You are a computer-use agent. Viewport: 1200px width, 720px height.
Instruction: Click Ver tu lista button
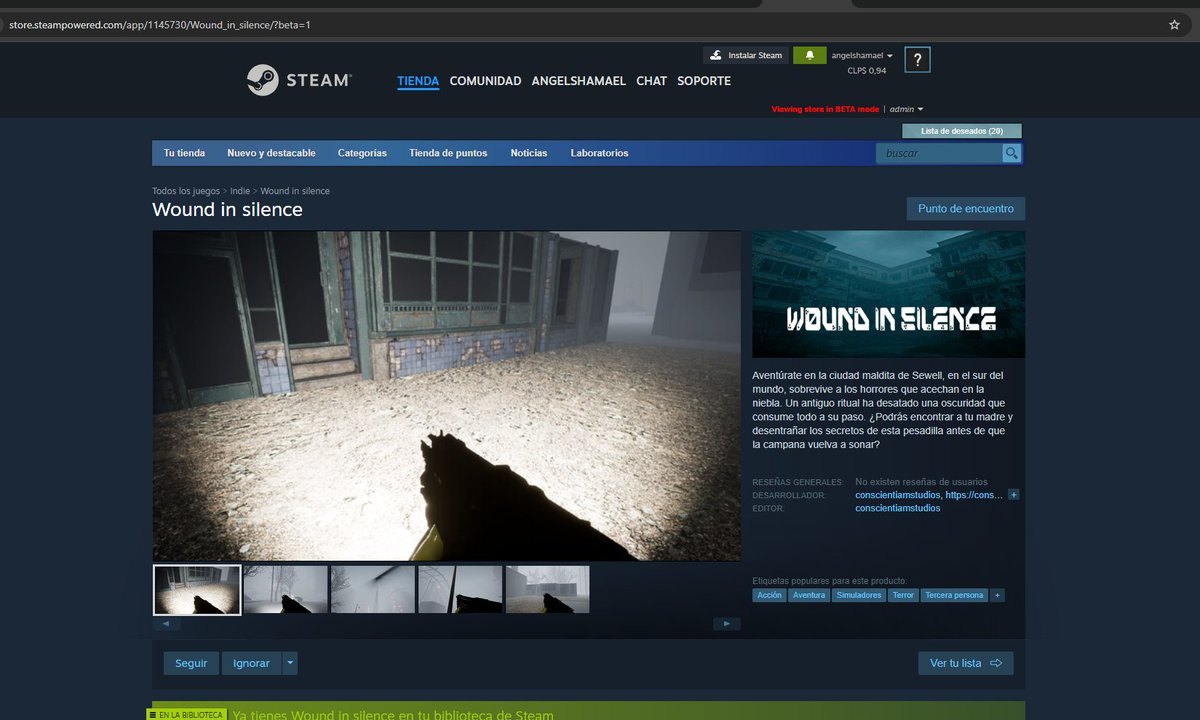[966, 663]
